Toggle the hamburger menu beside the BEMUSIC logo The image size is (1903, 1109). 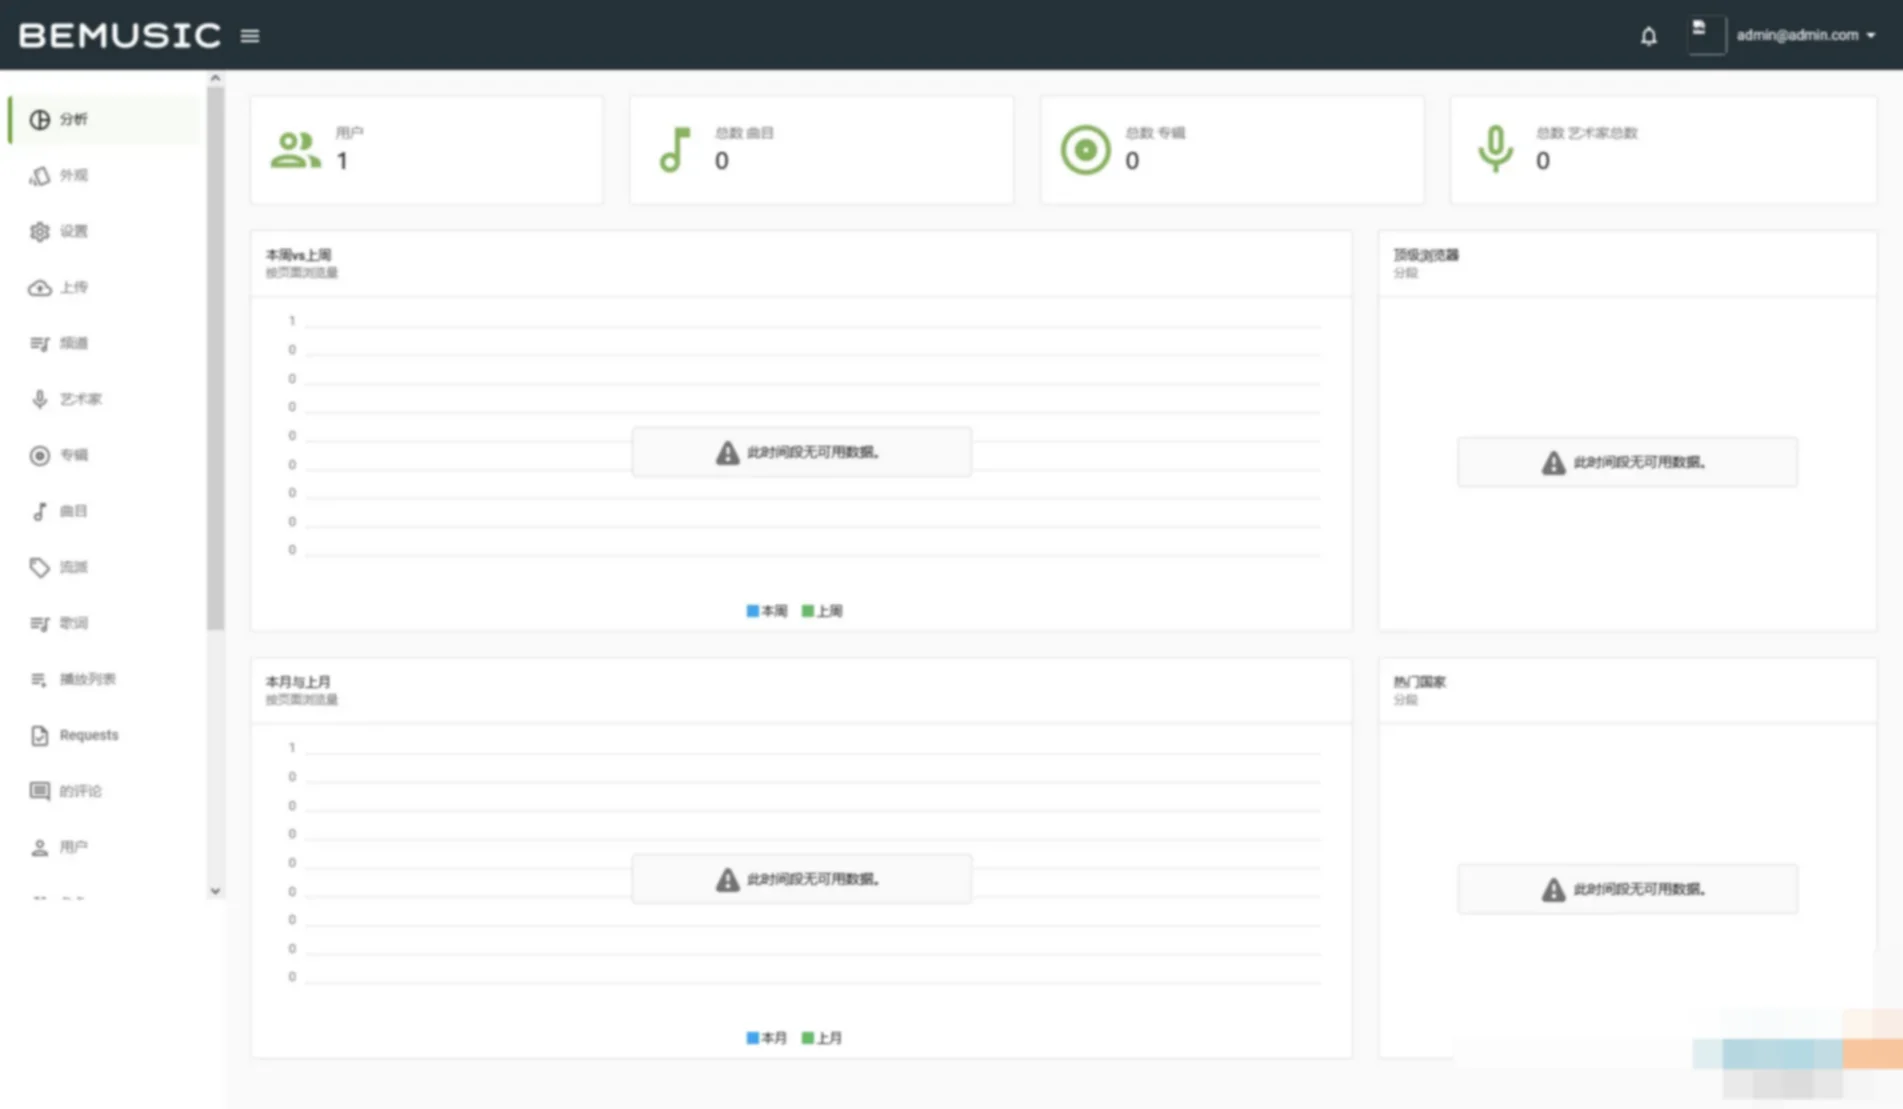(x=250, y=36)
